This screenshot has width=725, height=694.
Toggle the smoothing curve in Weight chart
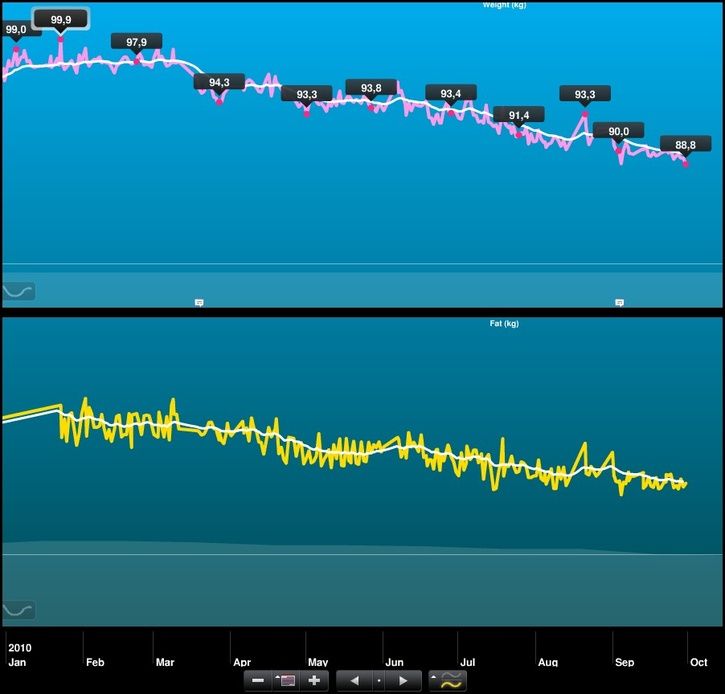pos(19,291)
